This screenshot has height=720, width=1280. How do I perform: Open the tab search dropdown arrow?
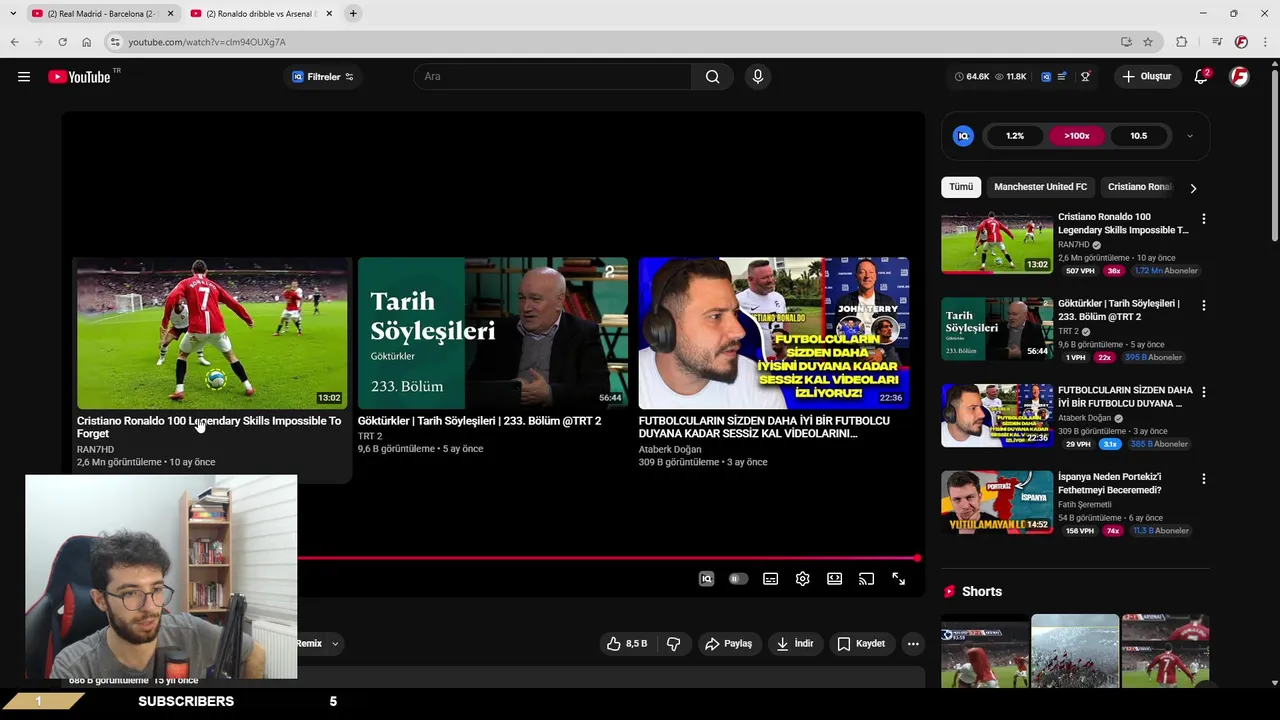tap(12, 14)
